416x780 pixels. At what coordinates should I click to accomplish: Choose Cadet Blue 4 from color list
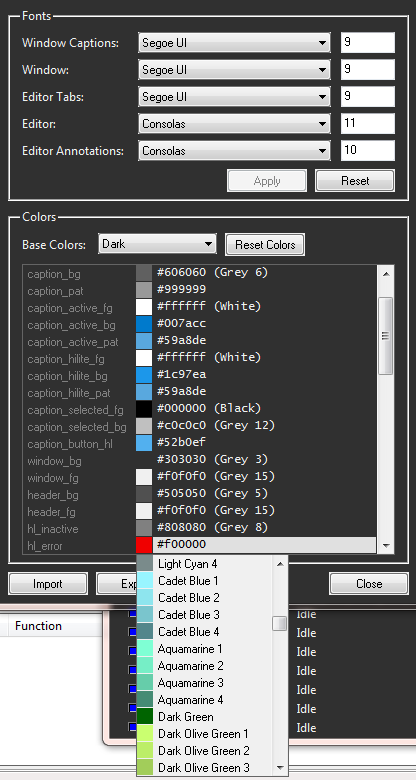tap(205, 632)
